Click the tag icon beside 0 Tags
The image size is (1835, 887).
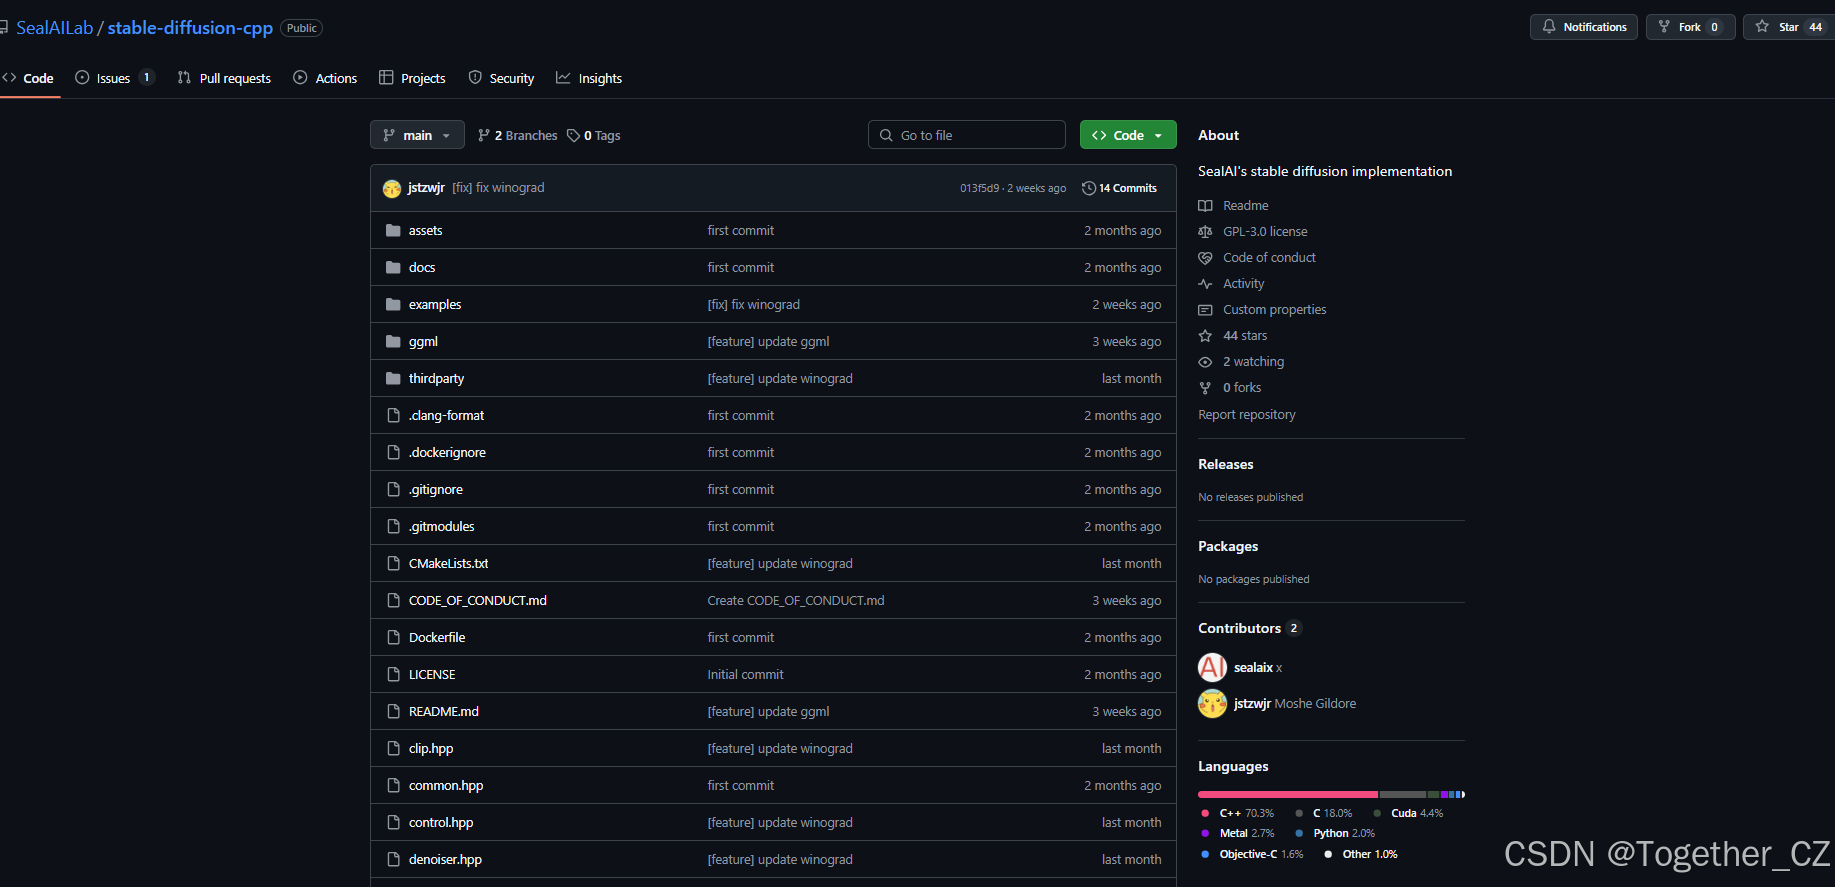[x=573, y=135]
